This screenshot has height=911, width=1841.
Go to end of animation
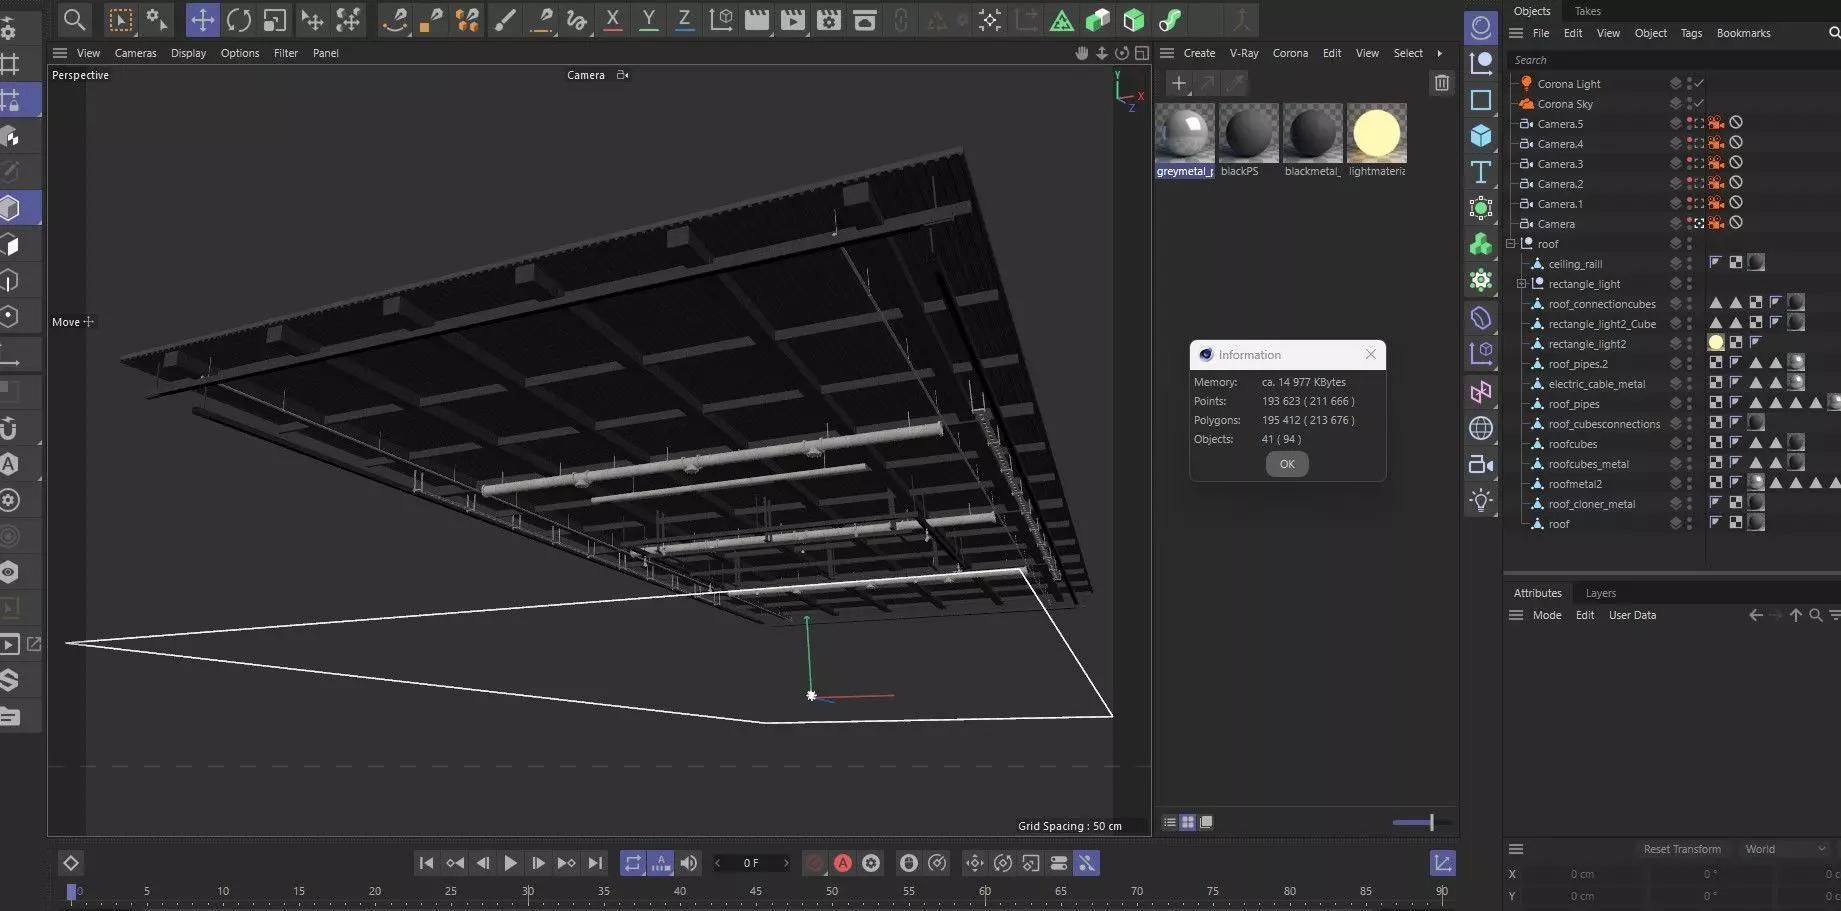pos(595,863)
